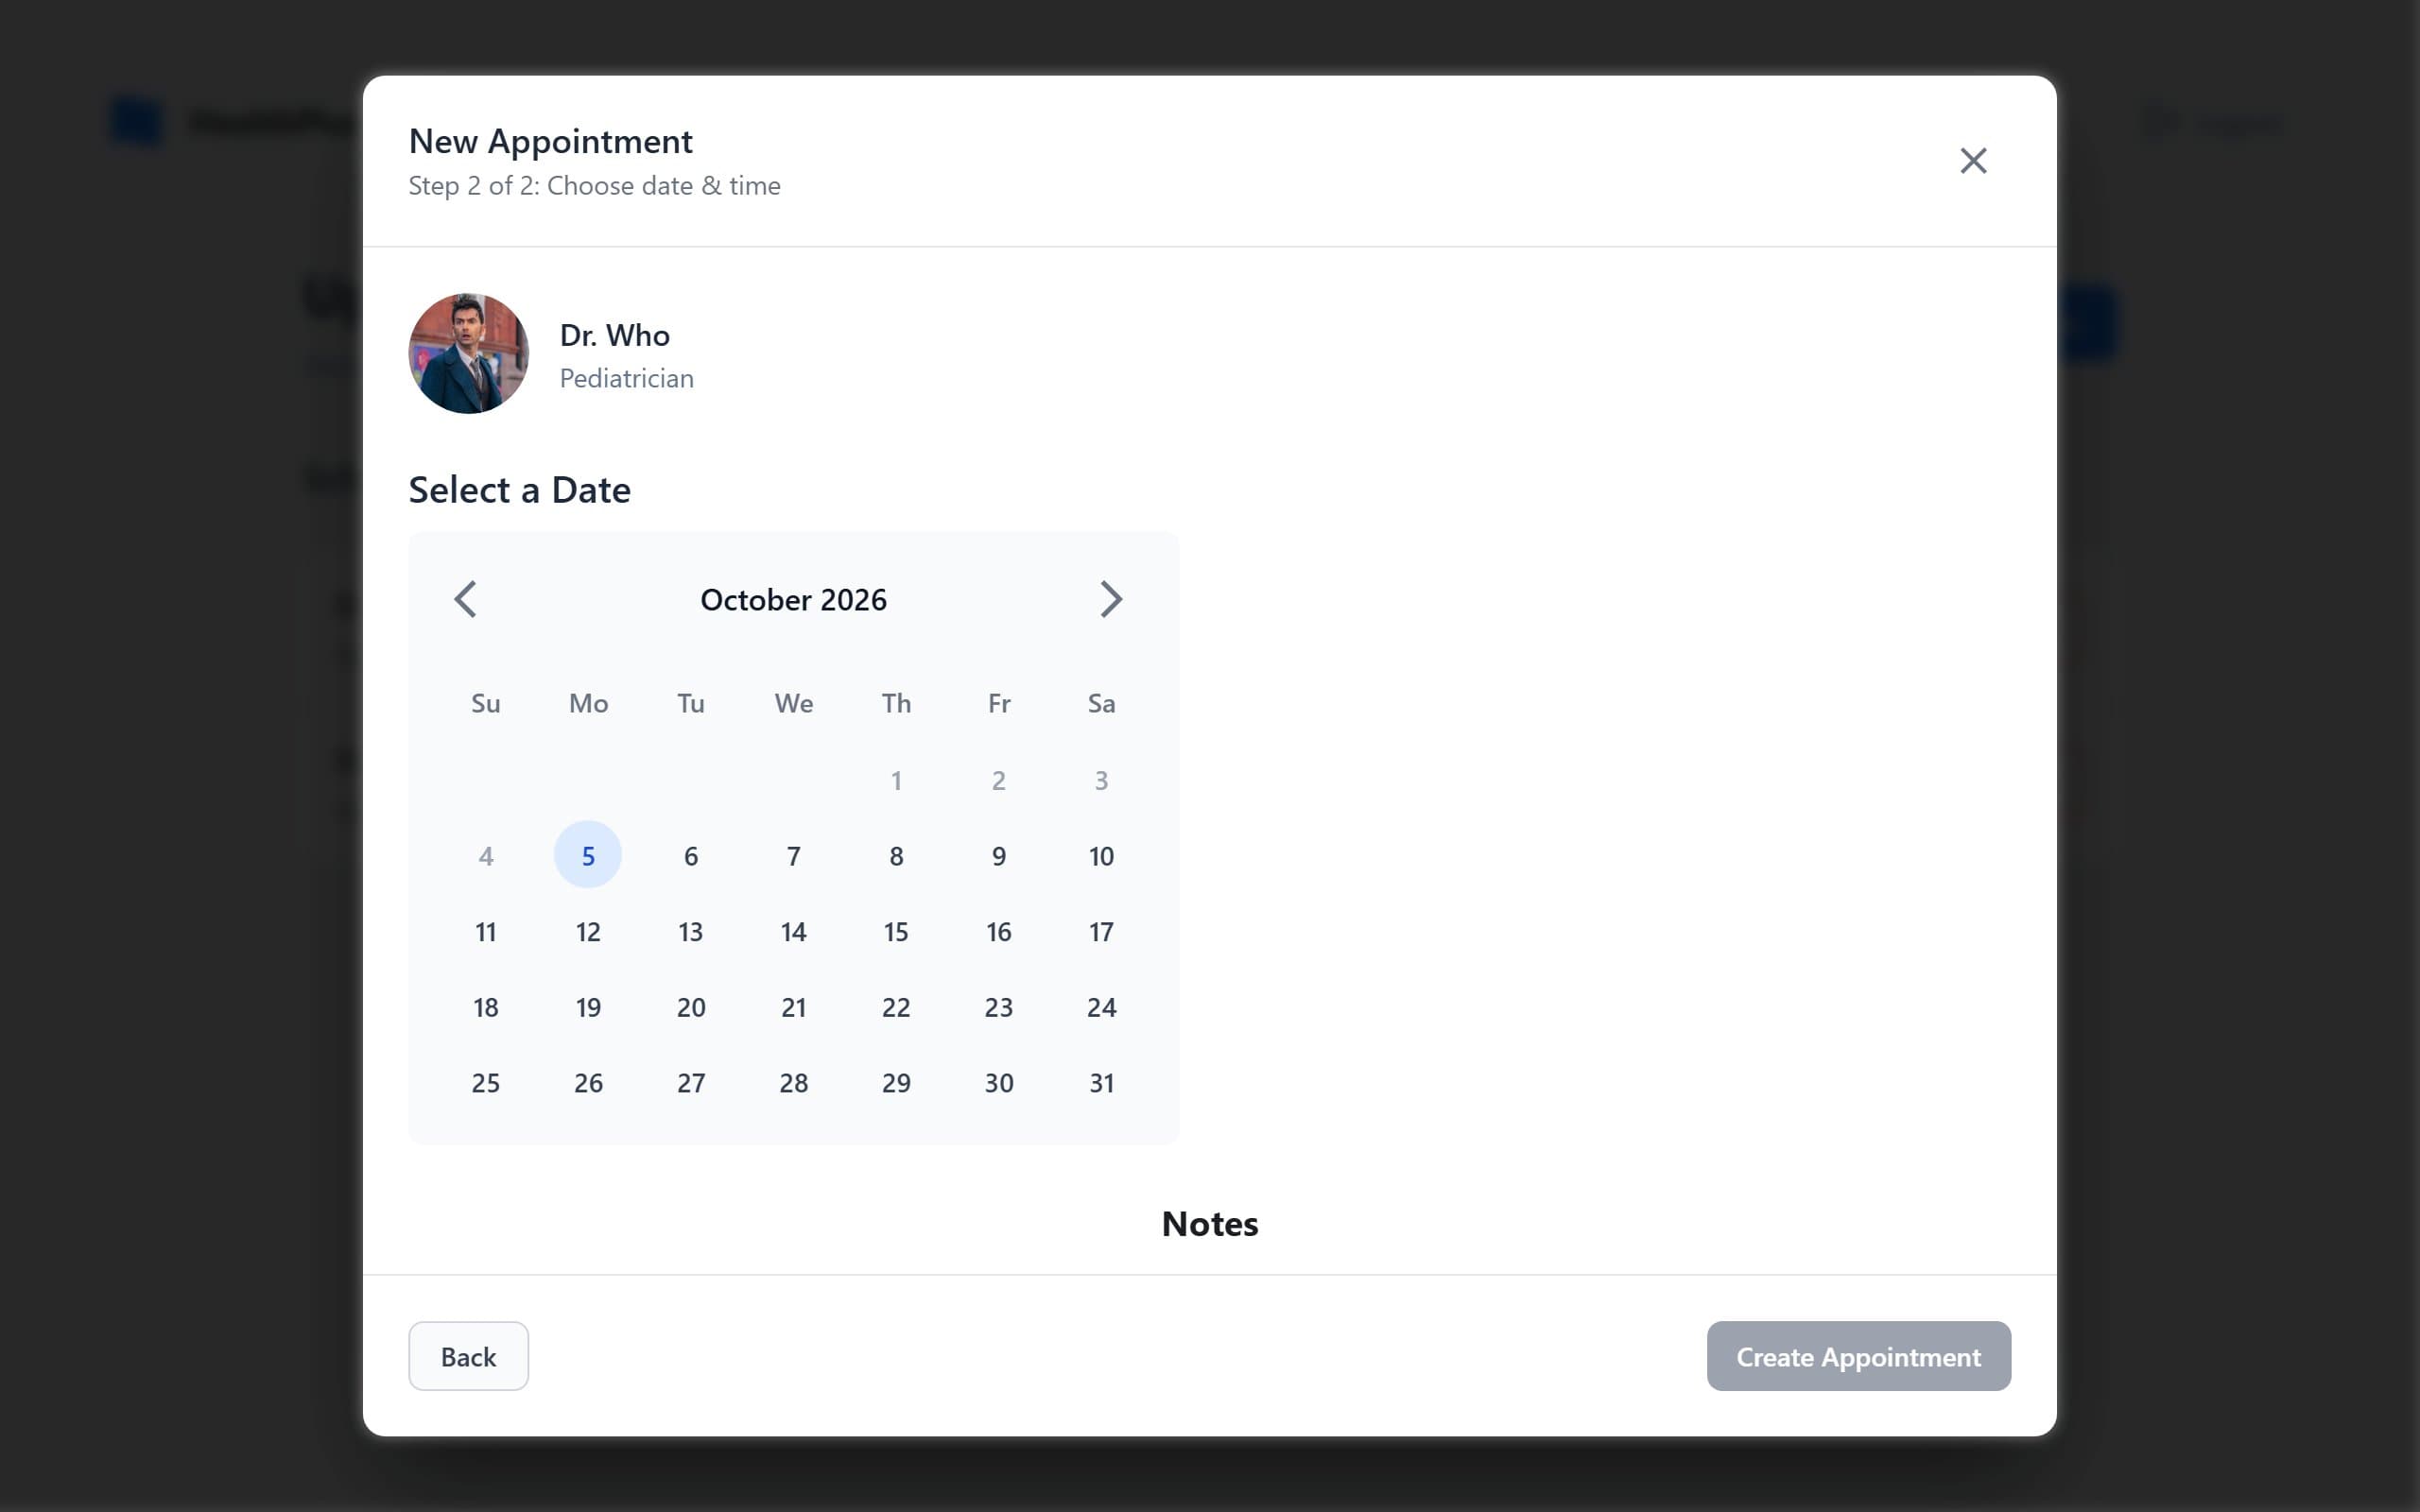
Task: Select October 13 in the calendar
Action: 691,931
